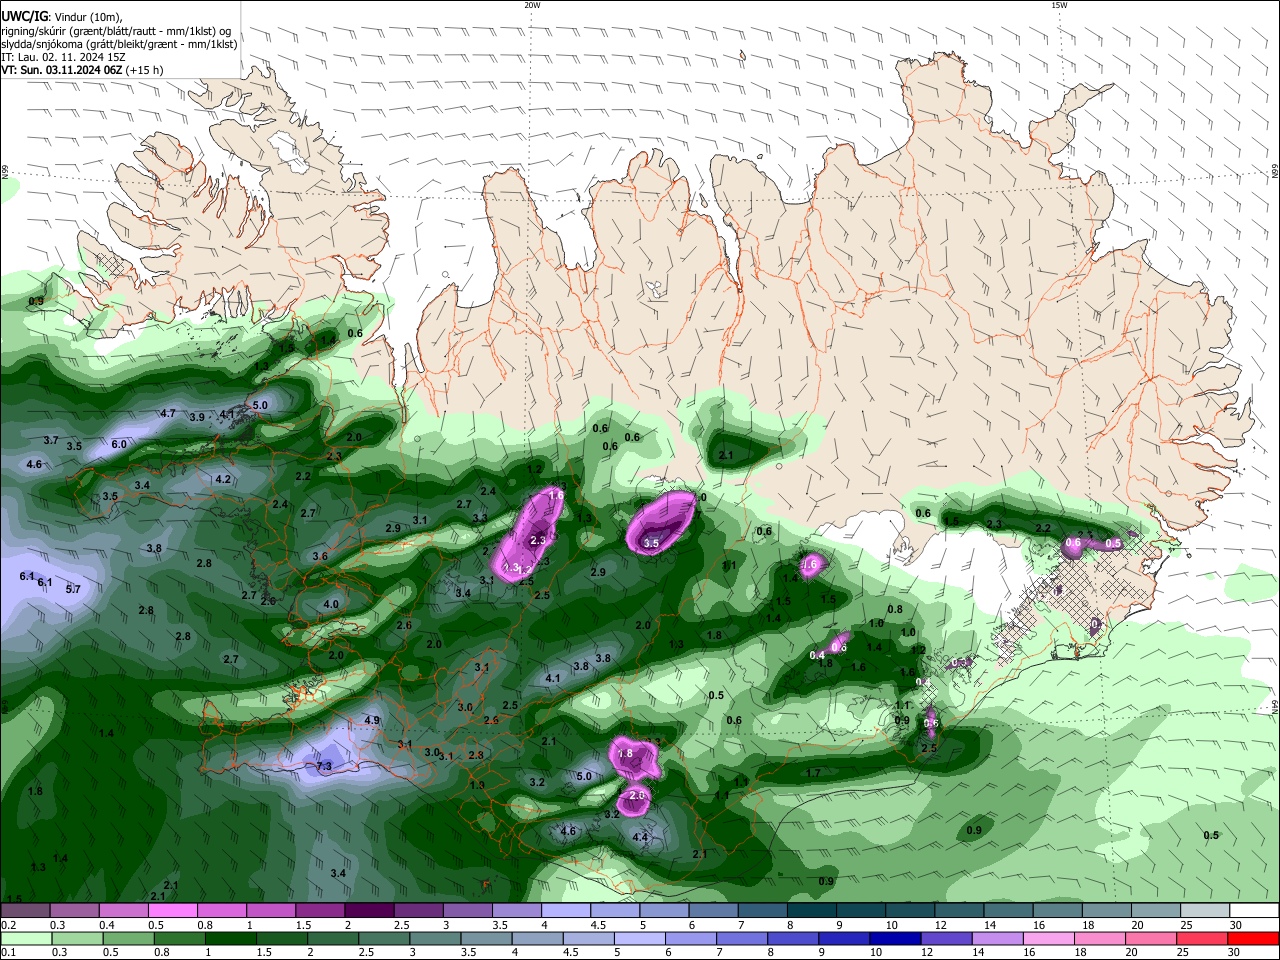Click the '30' label ending the upper legend

(1236, 925)
